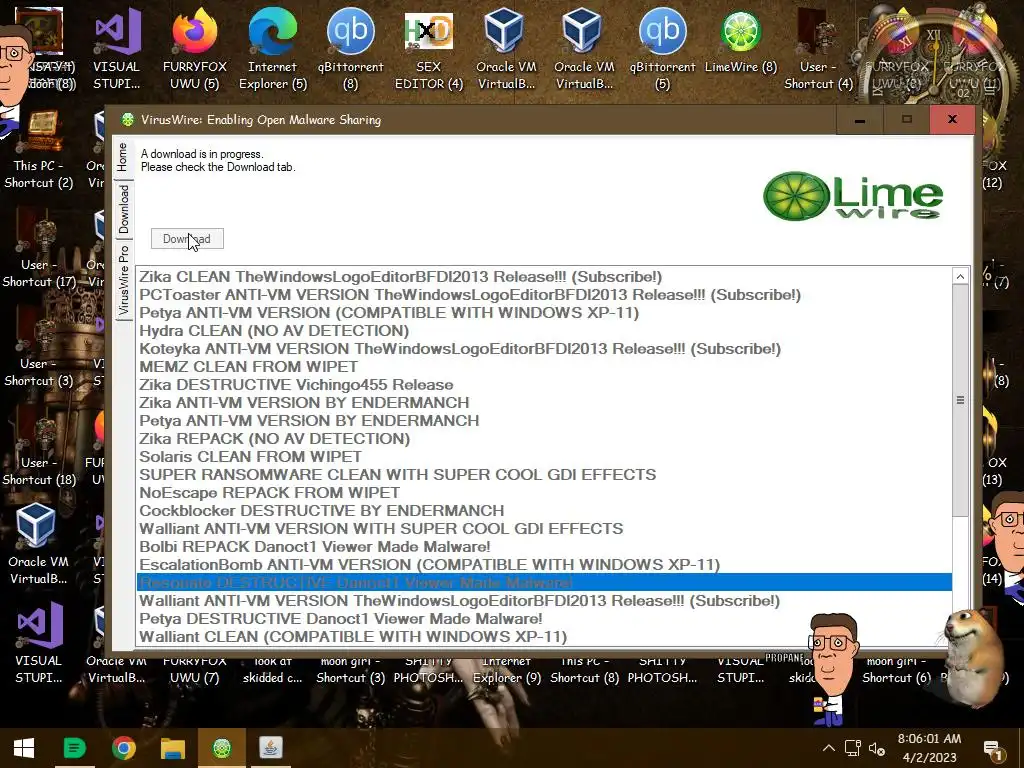The image size is (1024, 768).
Task: Select Petya ANTI-VM VERSION (COMPATIBLE WITH WINDOWS XP-11)
Action: pyautogui.click(x=544, y=313)
